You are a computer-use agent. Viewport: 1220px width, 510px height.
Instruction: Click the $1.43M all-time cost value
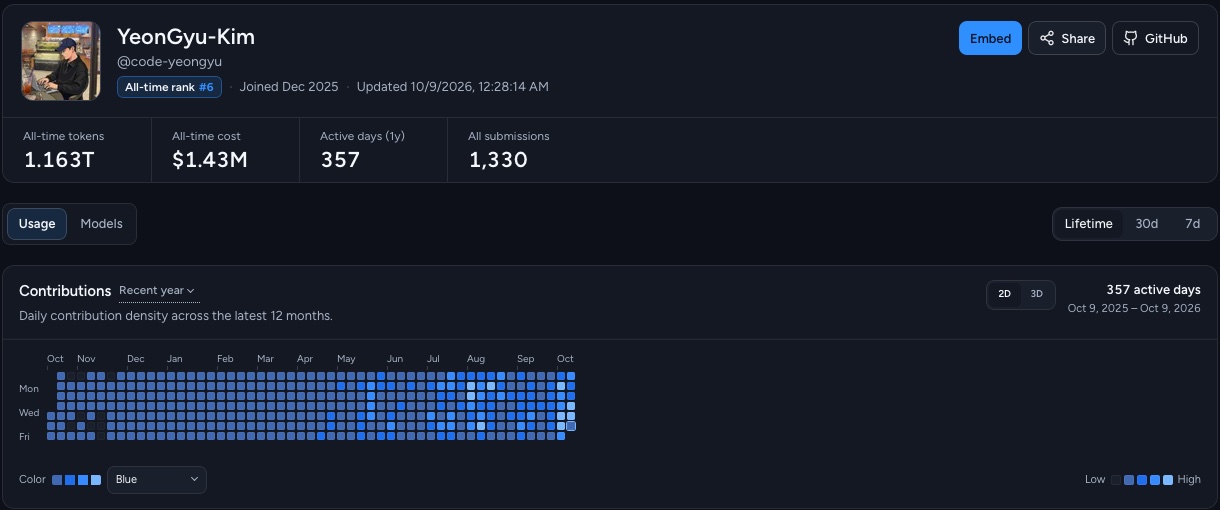coord(210,160)
